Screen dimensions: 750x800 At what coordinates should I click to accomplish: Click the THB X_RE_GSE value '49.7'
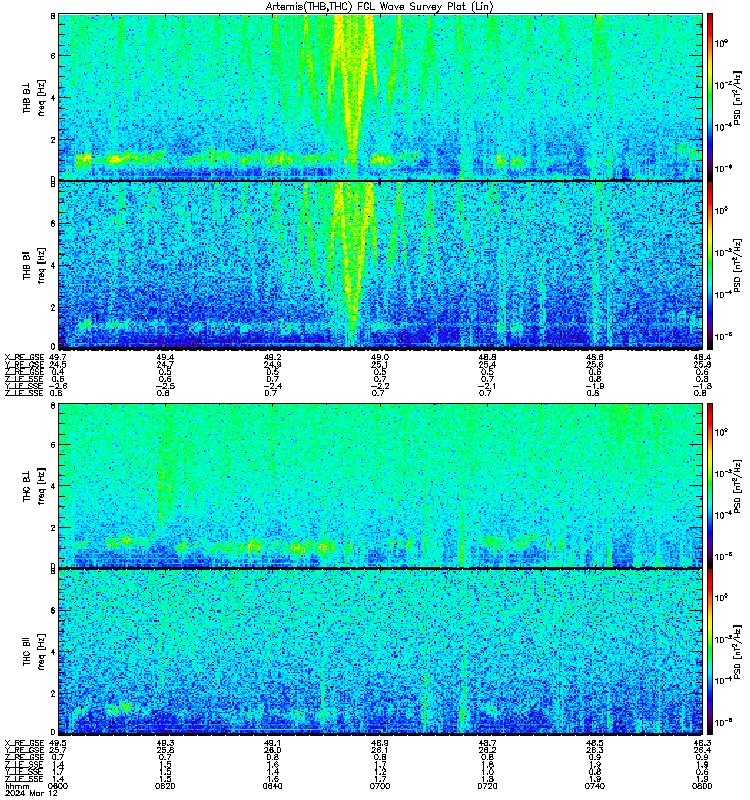pos(58,358)
